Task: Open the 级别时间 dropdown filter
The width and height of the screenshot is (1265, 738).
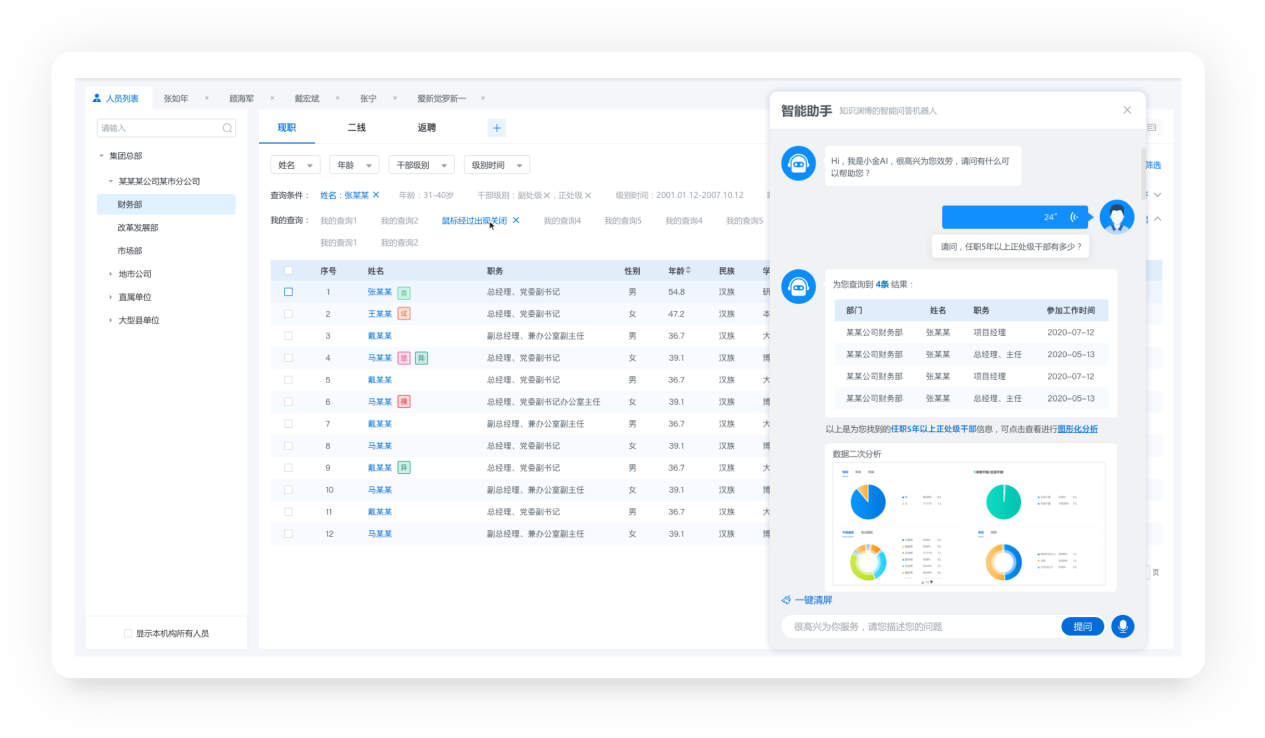Action: click(496, 165)
